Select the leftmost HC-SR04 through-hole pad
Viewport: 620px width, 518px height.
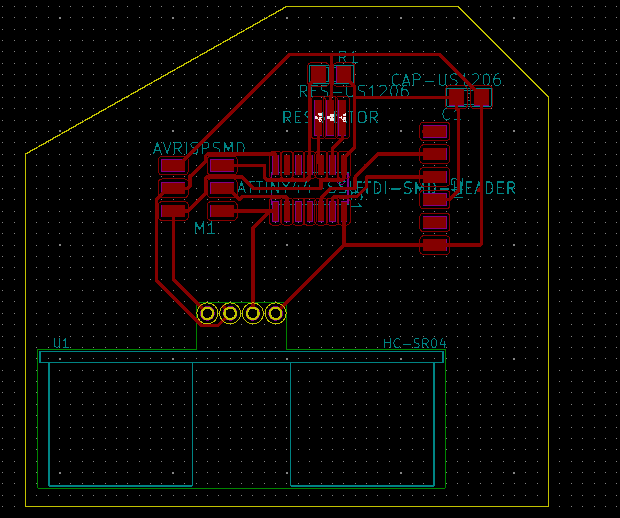pyautogui.click(x=207, y=314)
